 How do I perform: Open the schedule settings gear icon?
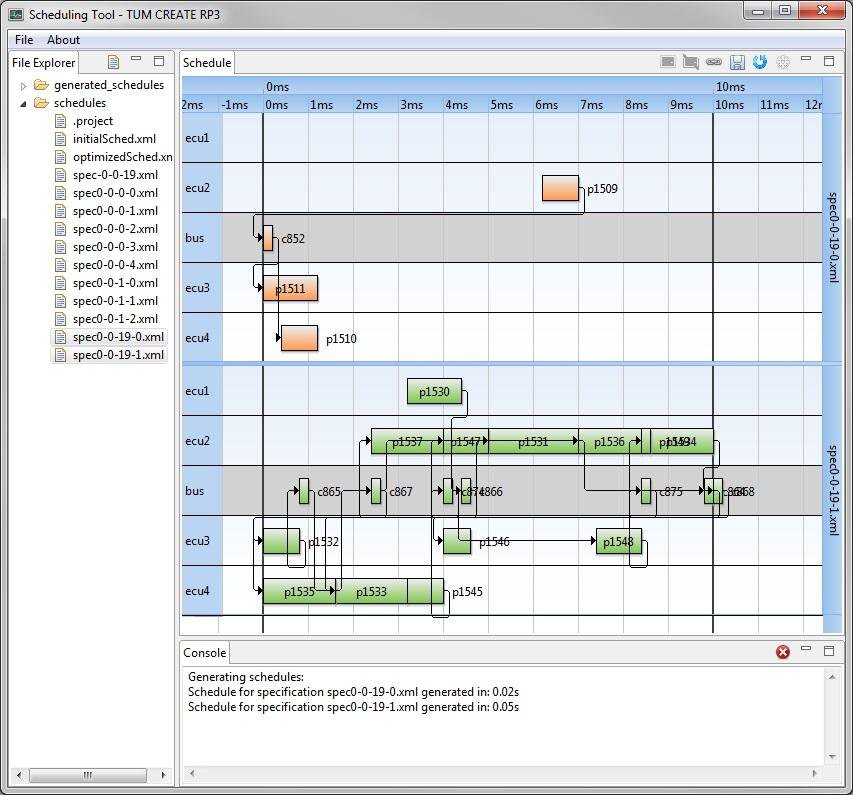tap(783, 62)
